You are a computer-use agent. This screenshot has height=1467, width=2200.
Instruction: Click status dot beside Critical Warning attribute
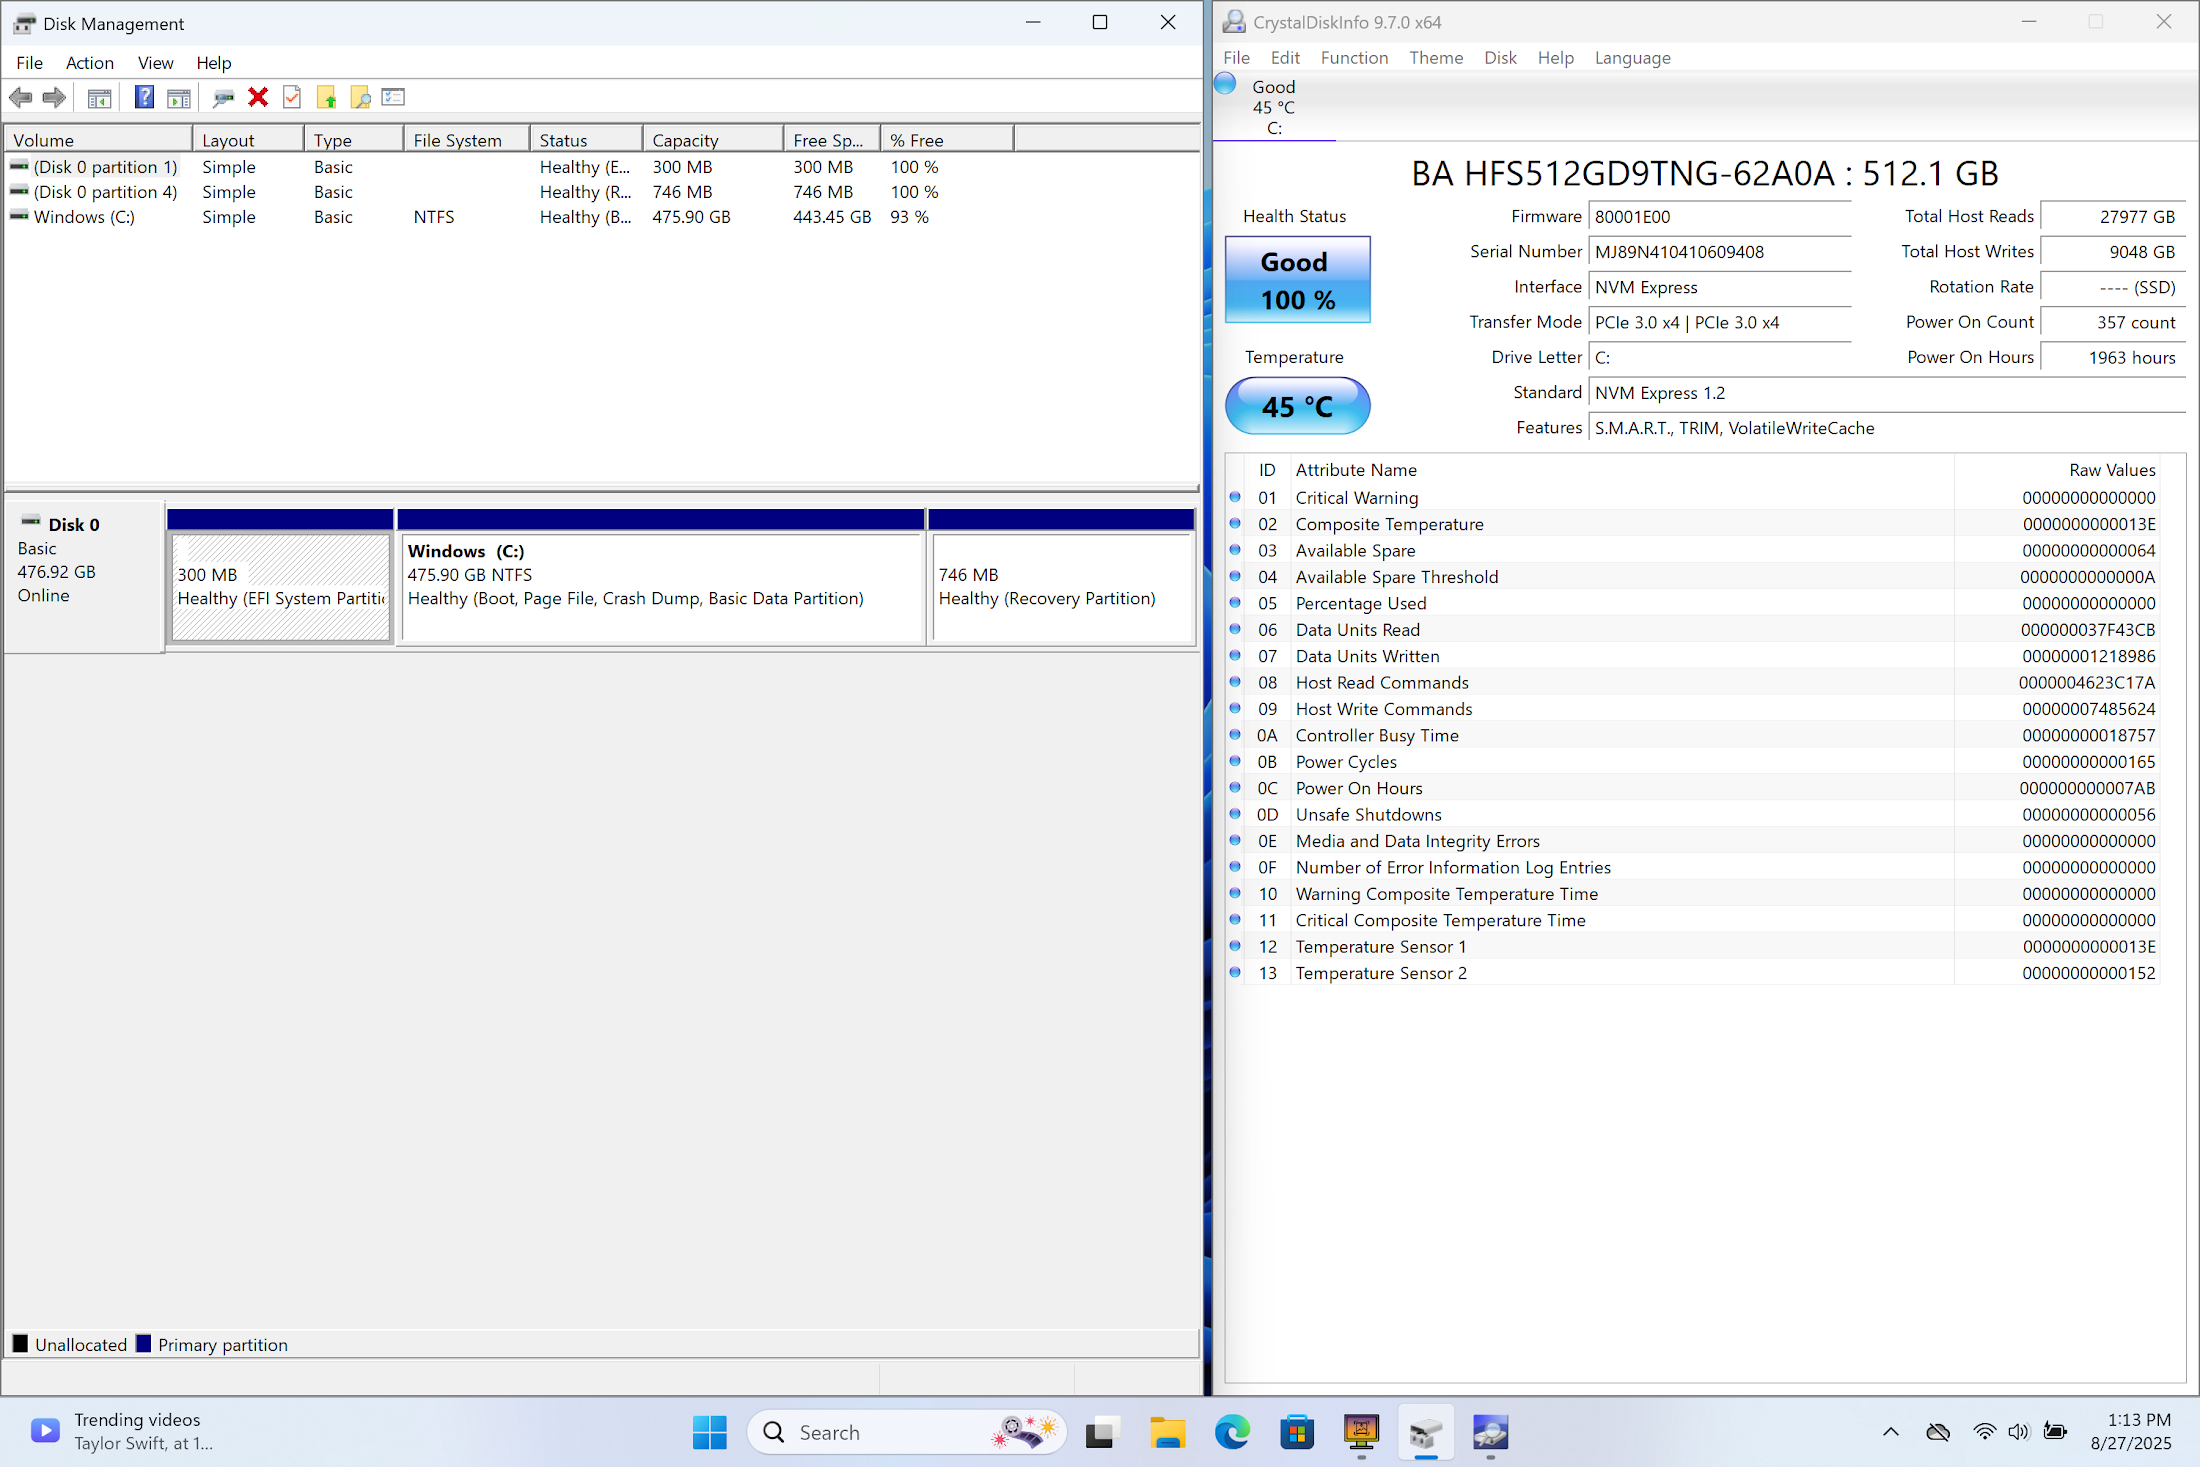coord(1235,497)
